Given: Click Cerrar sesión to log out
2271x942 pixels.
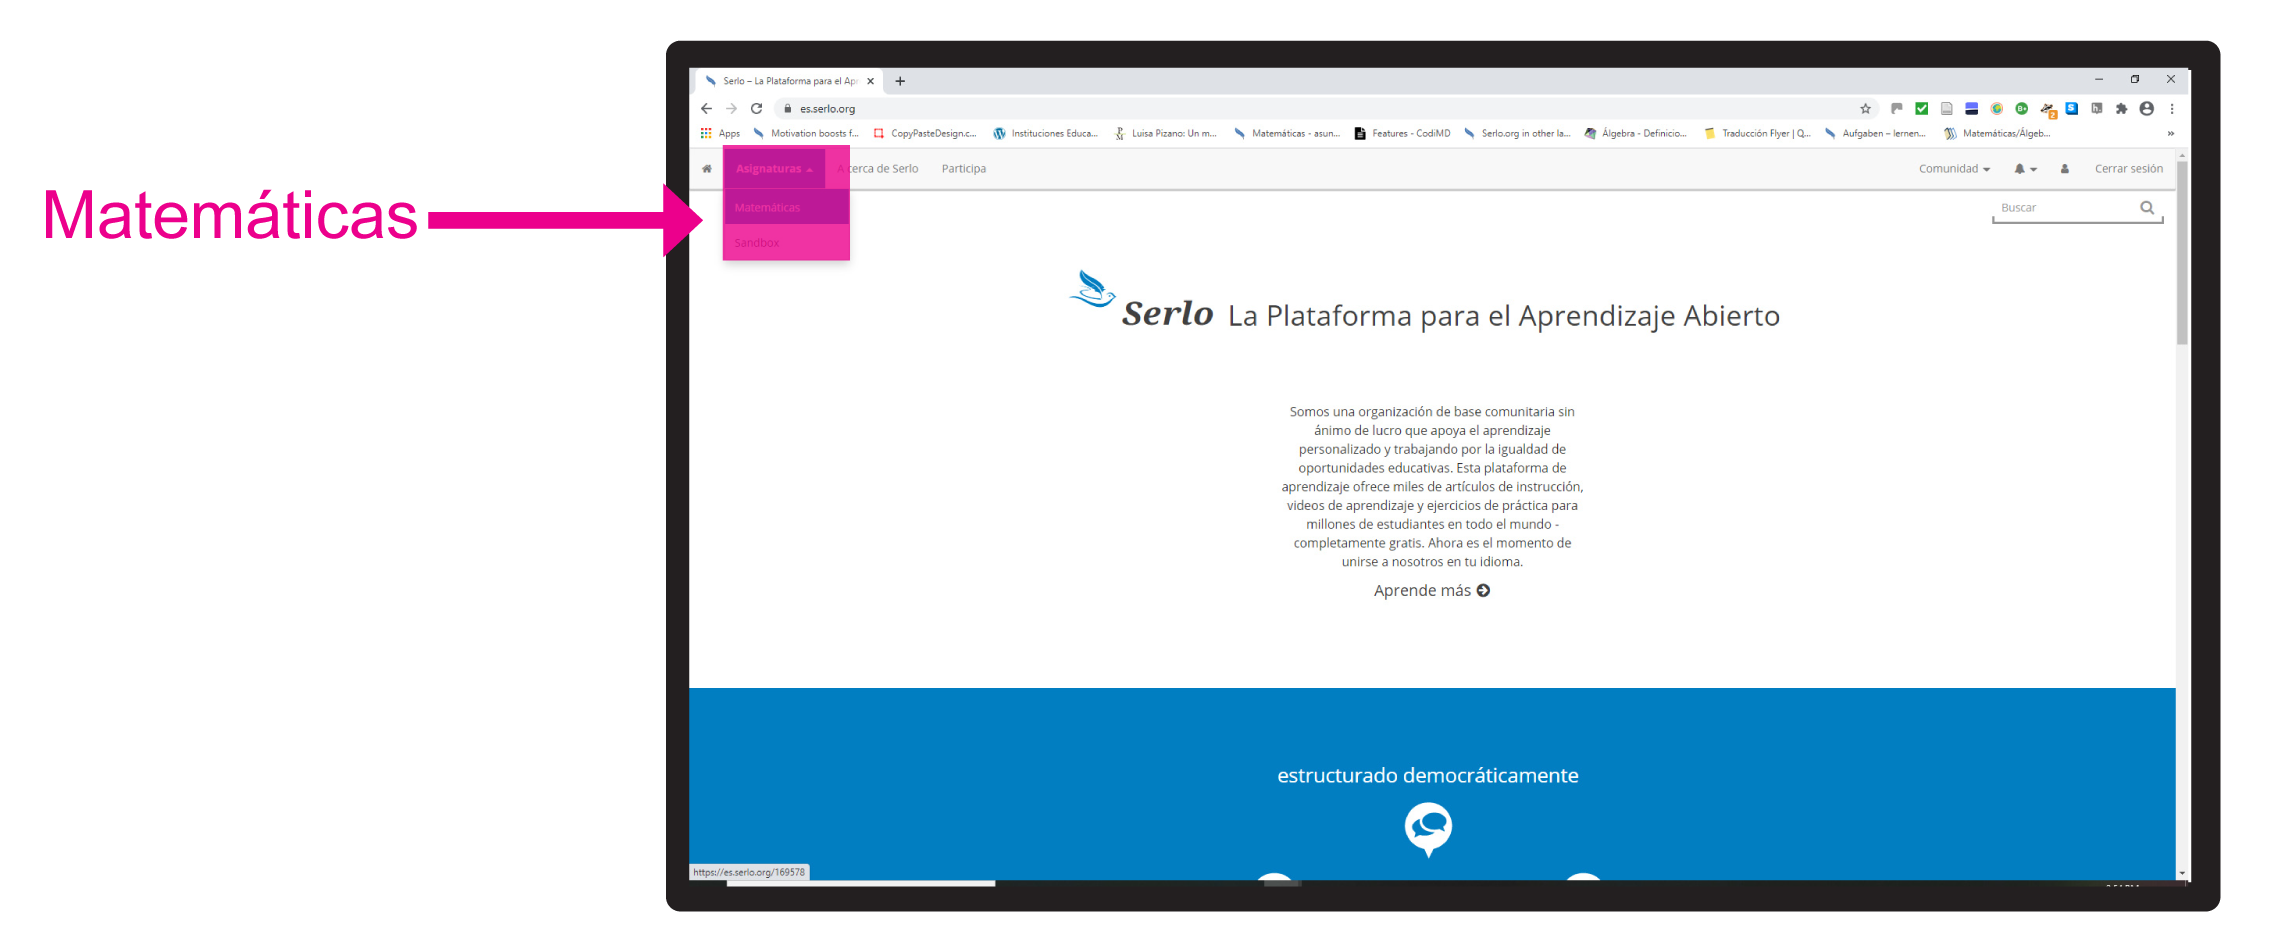Looking at the screenshot, I should click(x=2129, y=169).
